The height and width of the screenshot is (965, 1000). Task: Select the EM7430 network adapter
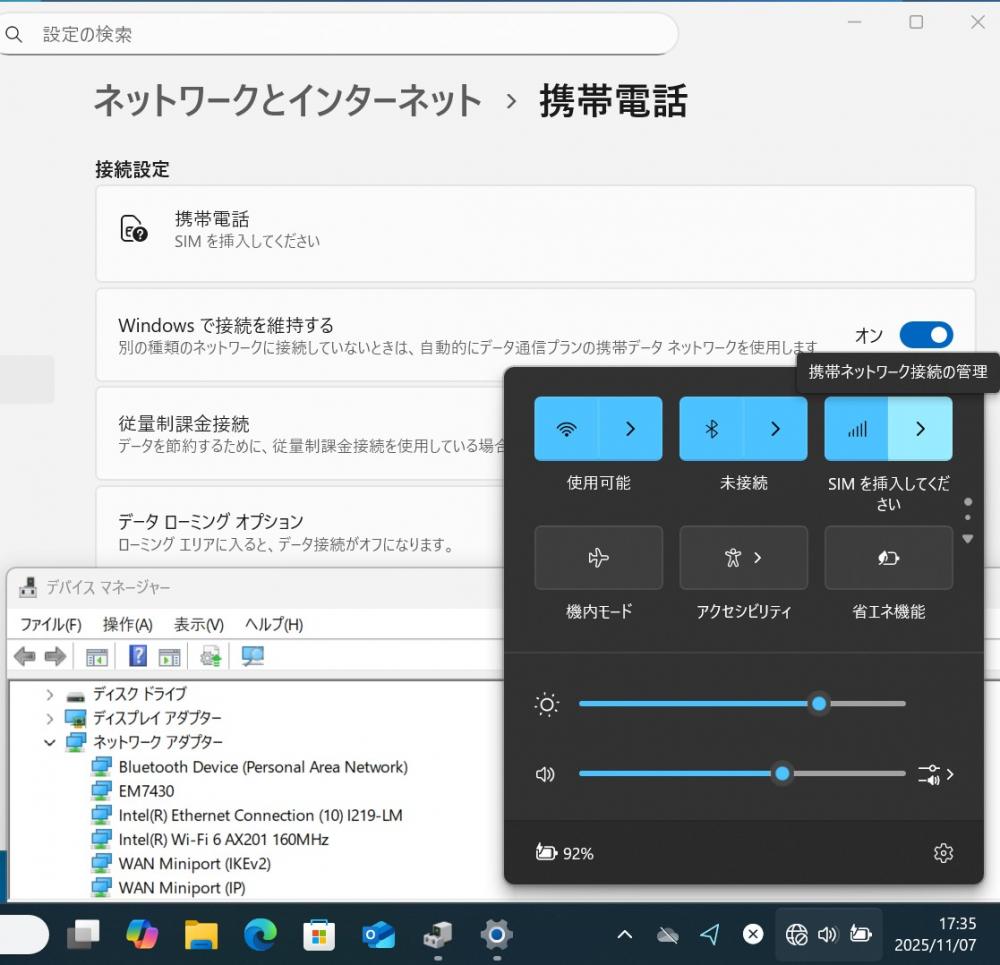pos(146,791)
